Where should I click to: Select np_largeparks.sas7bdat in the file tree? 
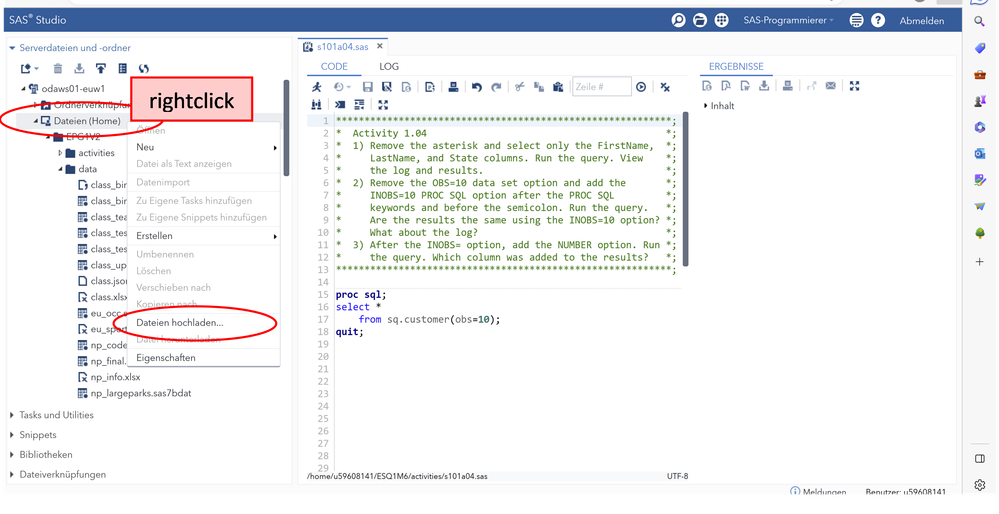click(x=140, y=393)
